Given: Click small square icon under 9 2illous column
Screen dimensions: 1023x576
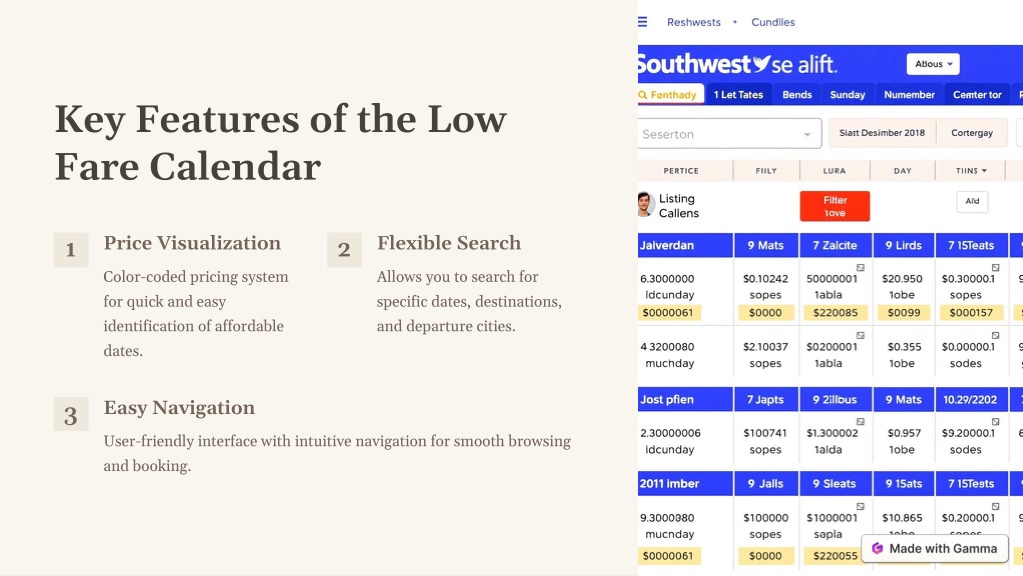Looking at the screenshot, I should pyautogui.click(x=861, y=422).
